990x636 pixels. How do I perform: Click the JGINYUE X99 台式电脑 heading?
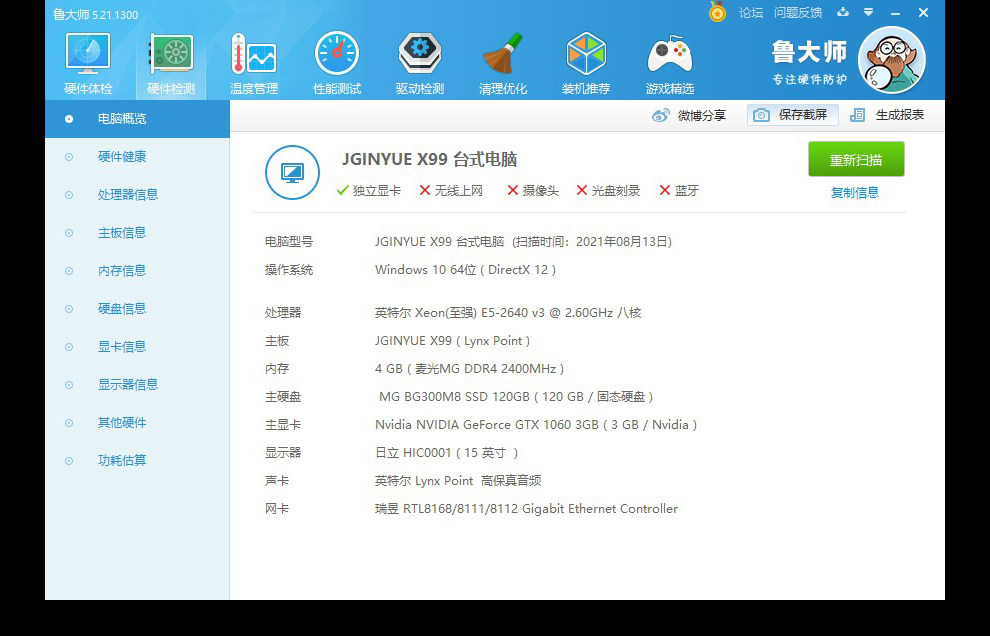pos(429,159)
